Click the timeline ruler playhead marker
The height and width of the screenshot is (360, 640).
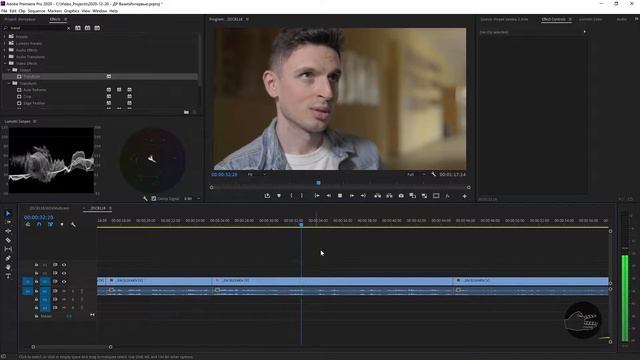tap(301, 224)
